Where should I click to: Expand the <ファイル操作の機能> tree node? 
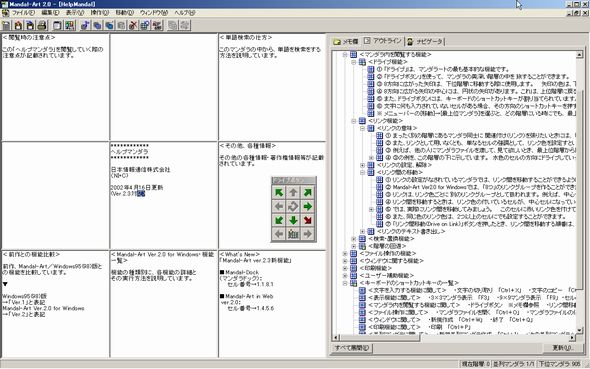(x=345, y=254)
